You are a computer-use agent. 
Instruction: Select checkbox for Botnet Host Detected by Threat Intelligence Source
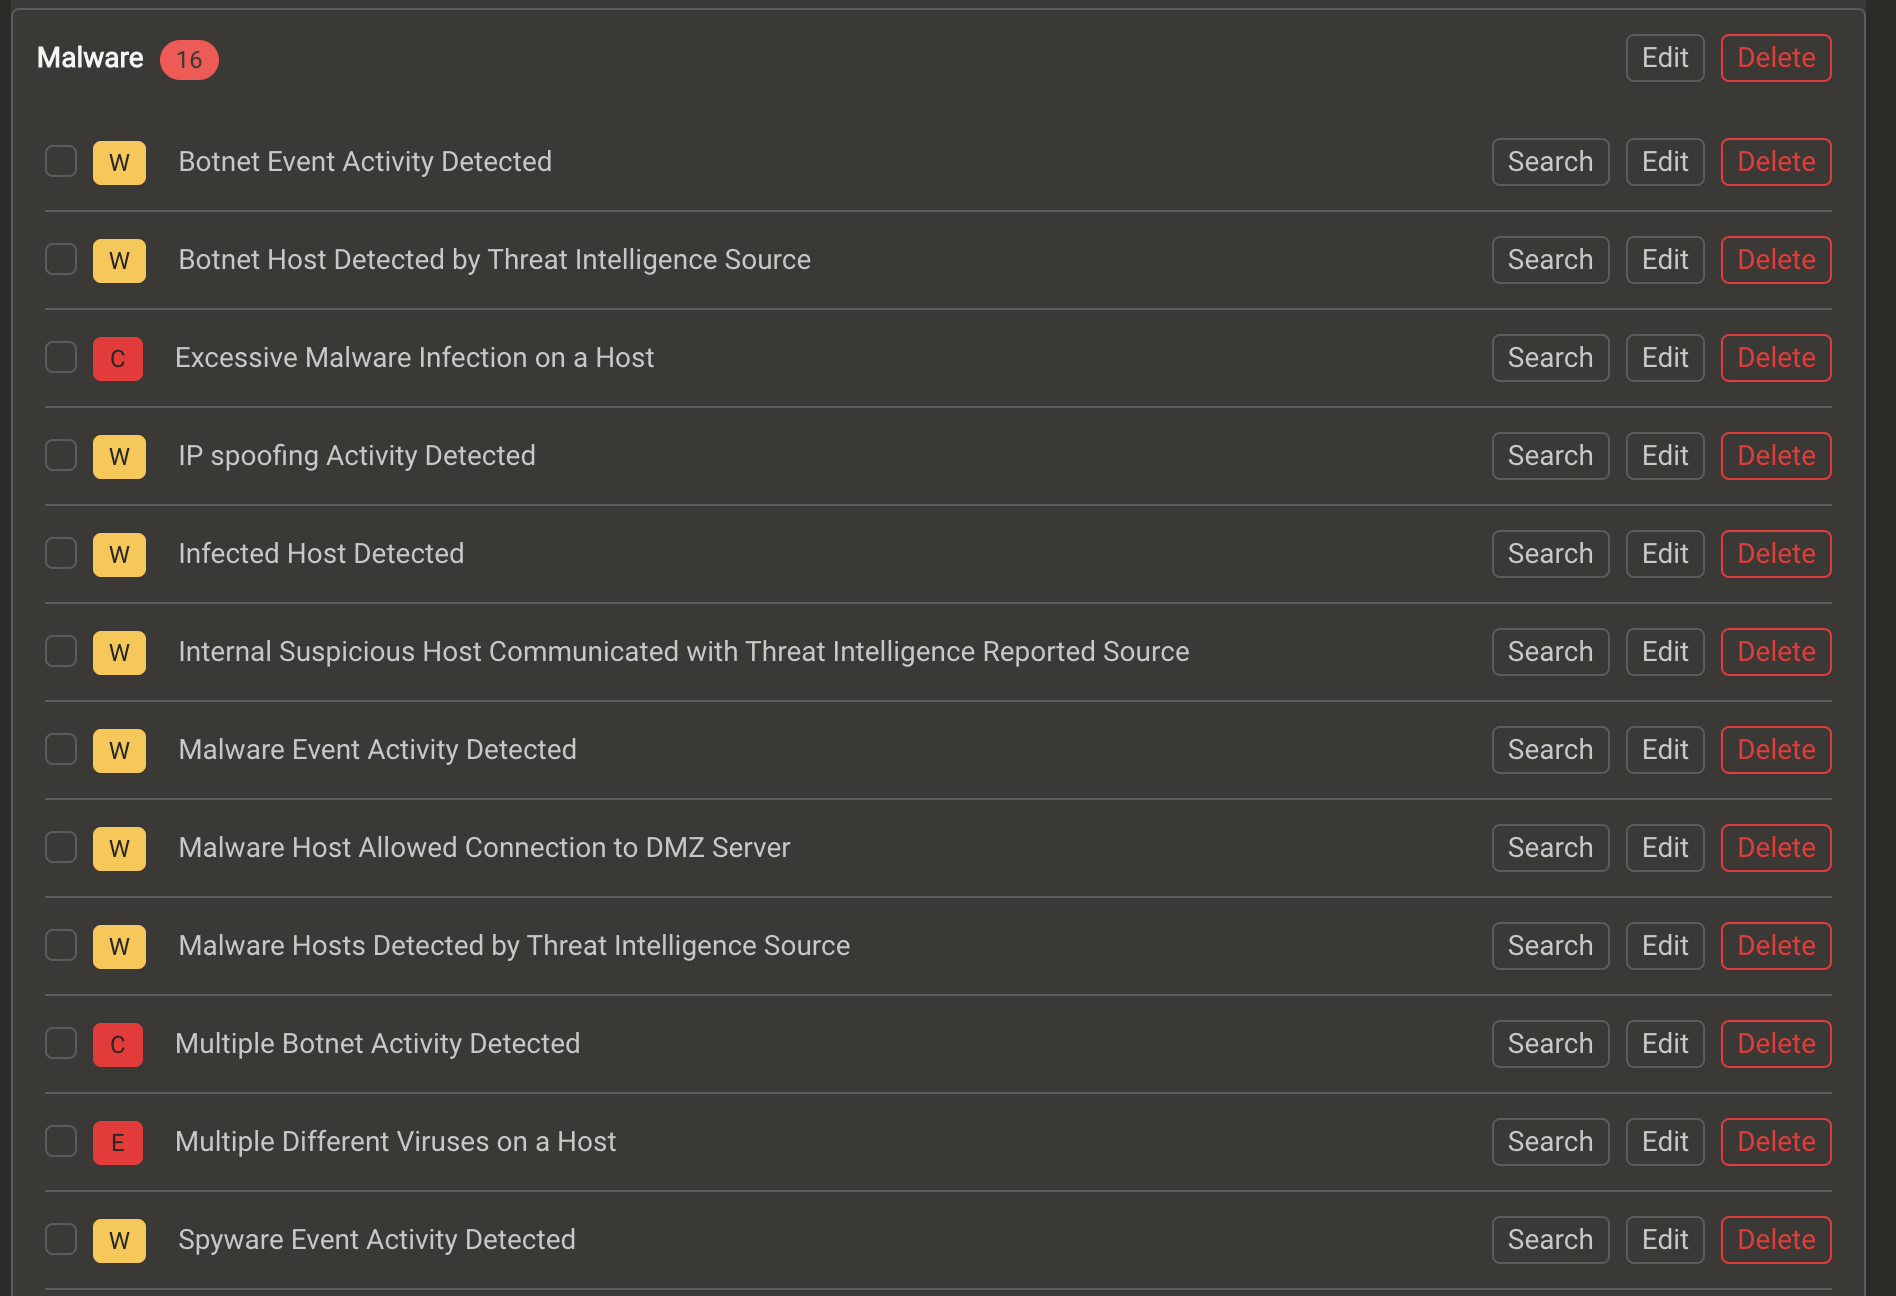coord(61,259)
